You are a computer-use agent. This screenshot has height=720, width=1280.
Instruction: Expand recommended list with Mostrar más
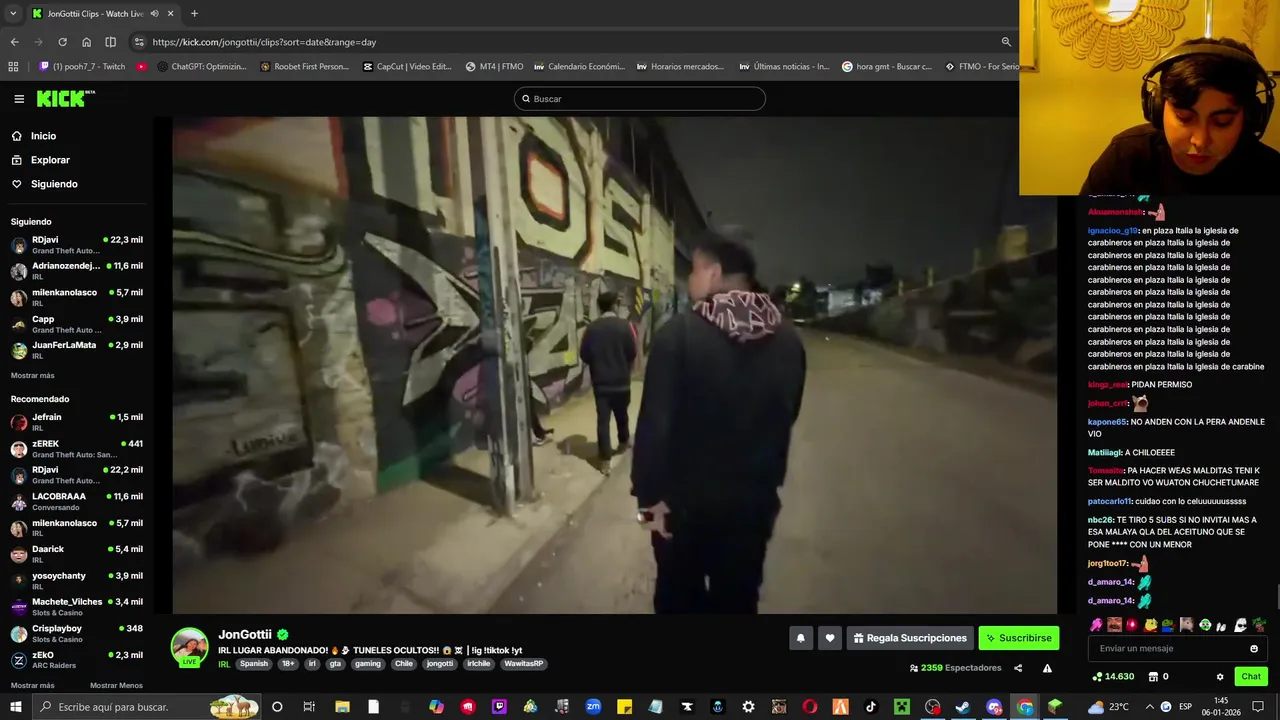[33, 686]
